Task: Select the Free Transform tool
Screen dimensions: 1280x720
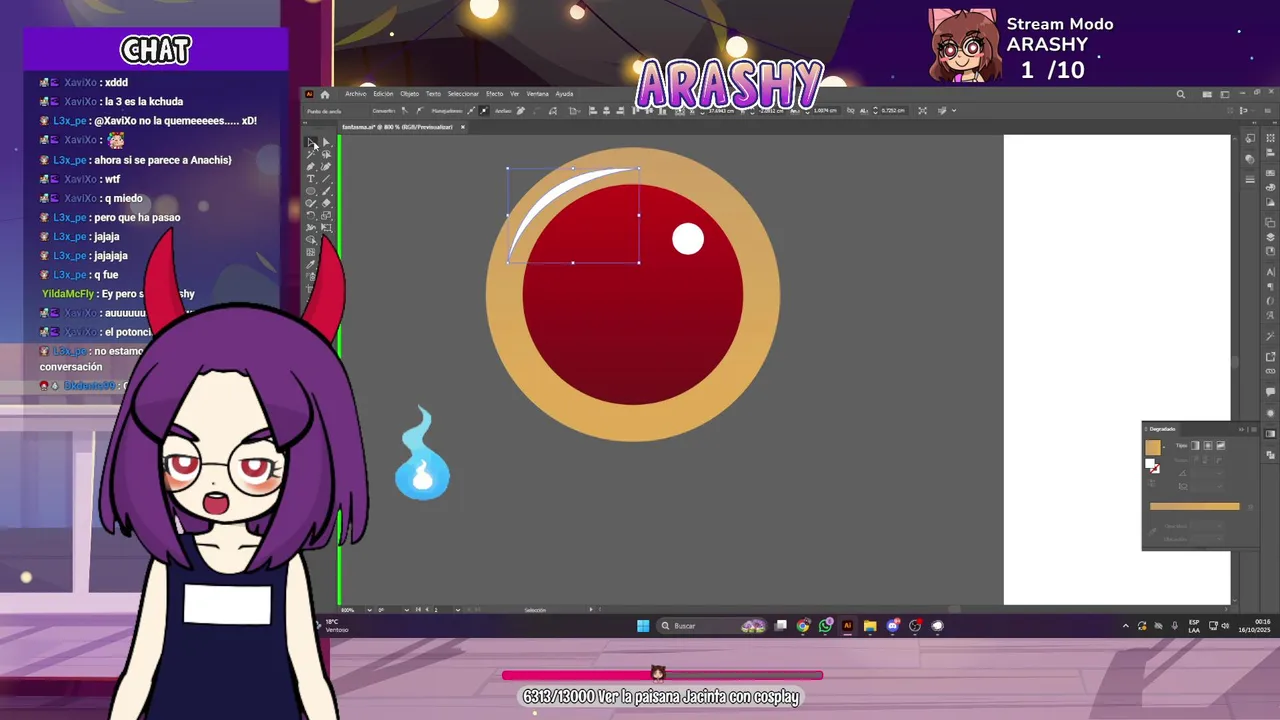Action: pos(327,227)
